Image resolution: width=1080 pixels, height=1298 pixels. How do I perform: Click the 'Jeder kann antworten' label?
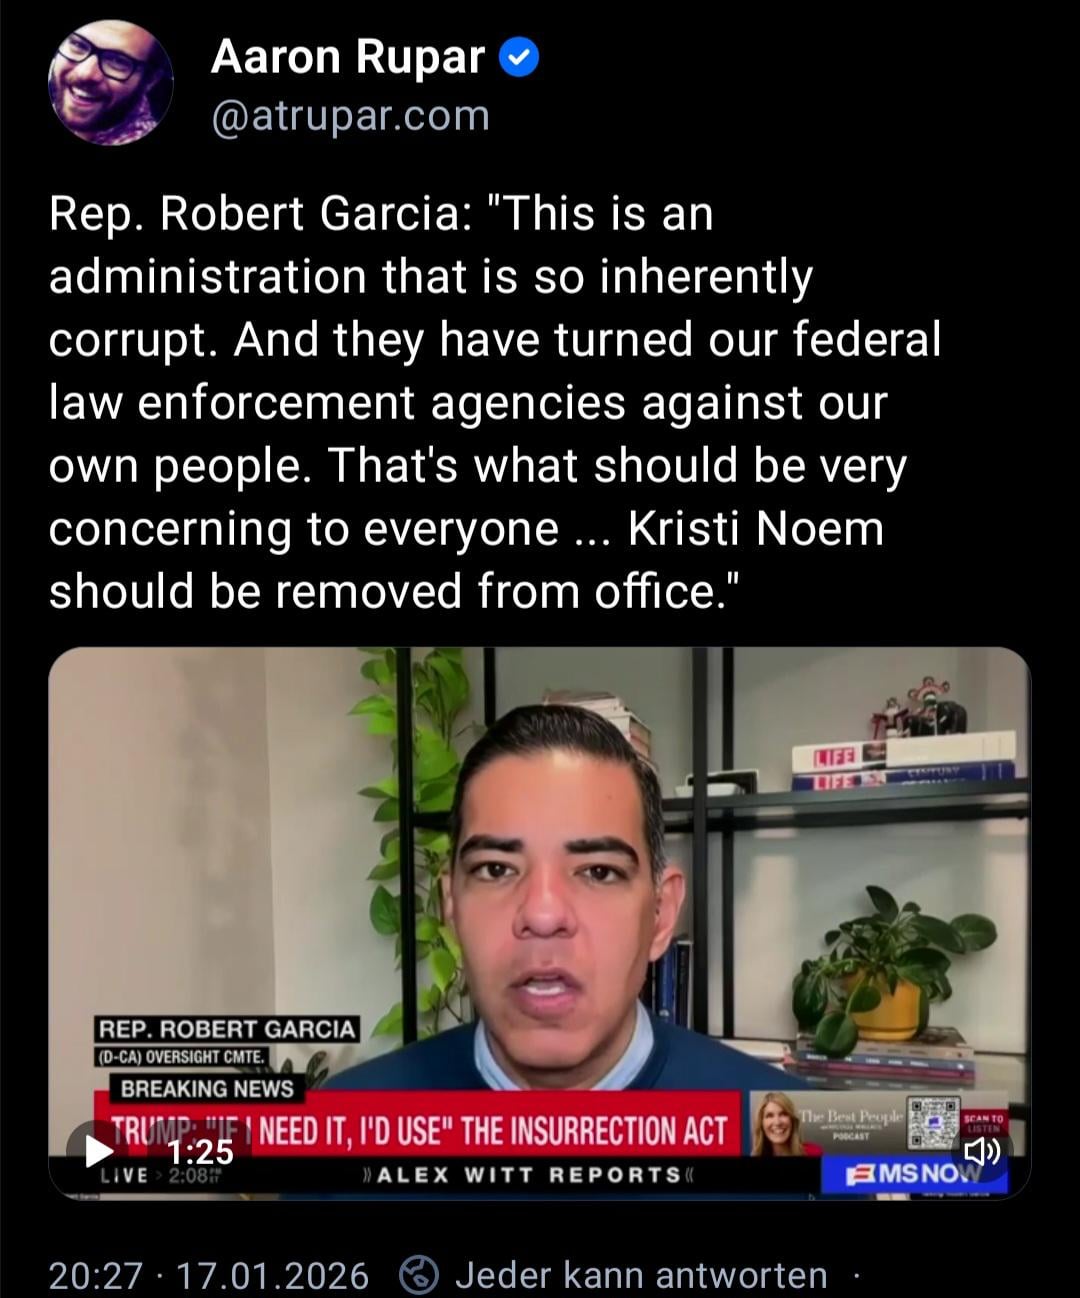pyautogui.click(x=641, y=1275)
